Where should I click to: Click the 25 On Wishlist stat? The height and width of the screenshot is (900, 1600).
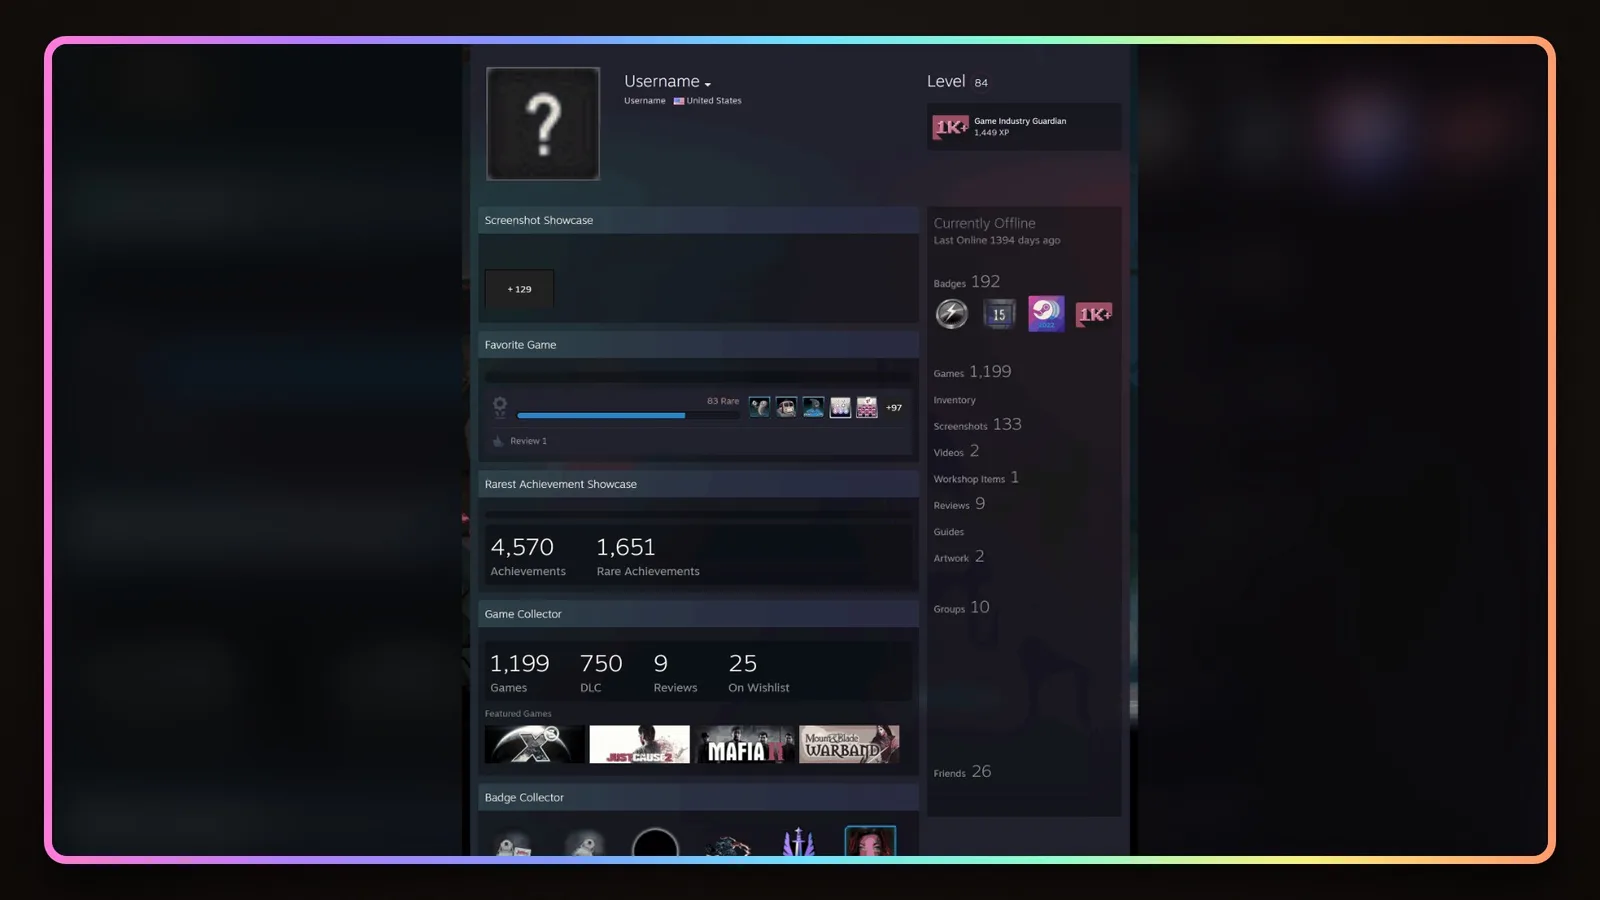click(x=759, y=672)
